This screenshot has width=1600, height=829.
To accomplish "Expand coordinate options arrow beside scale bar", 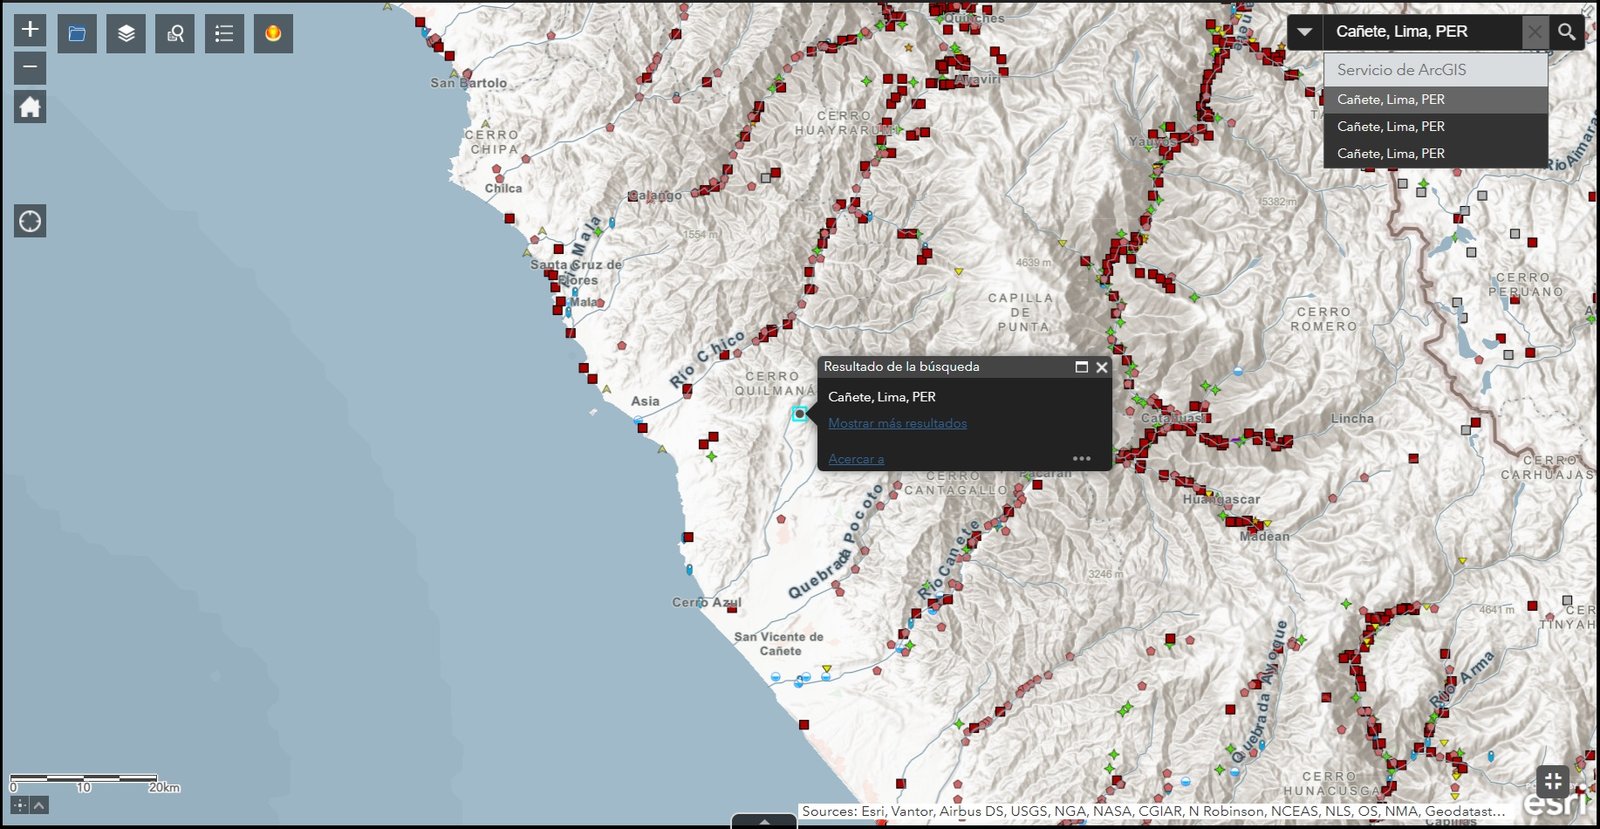I will 39,805.
